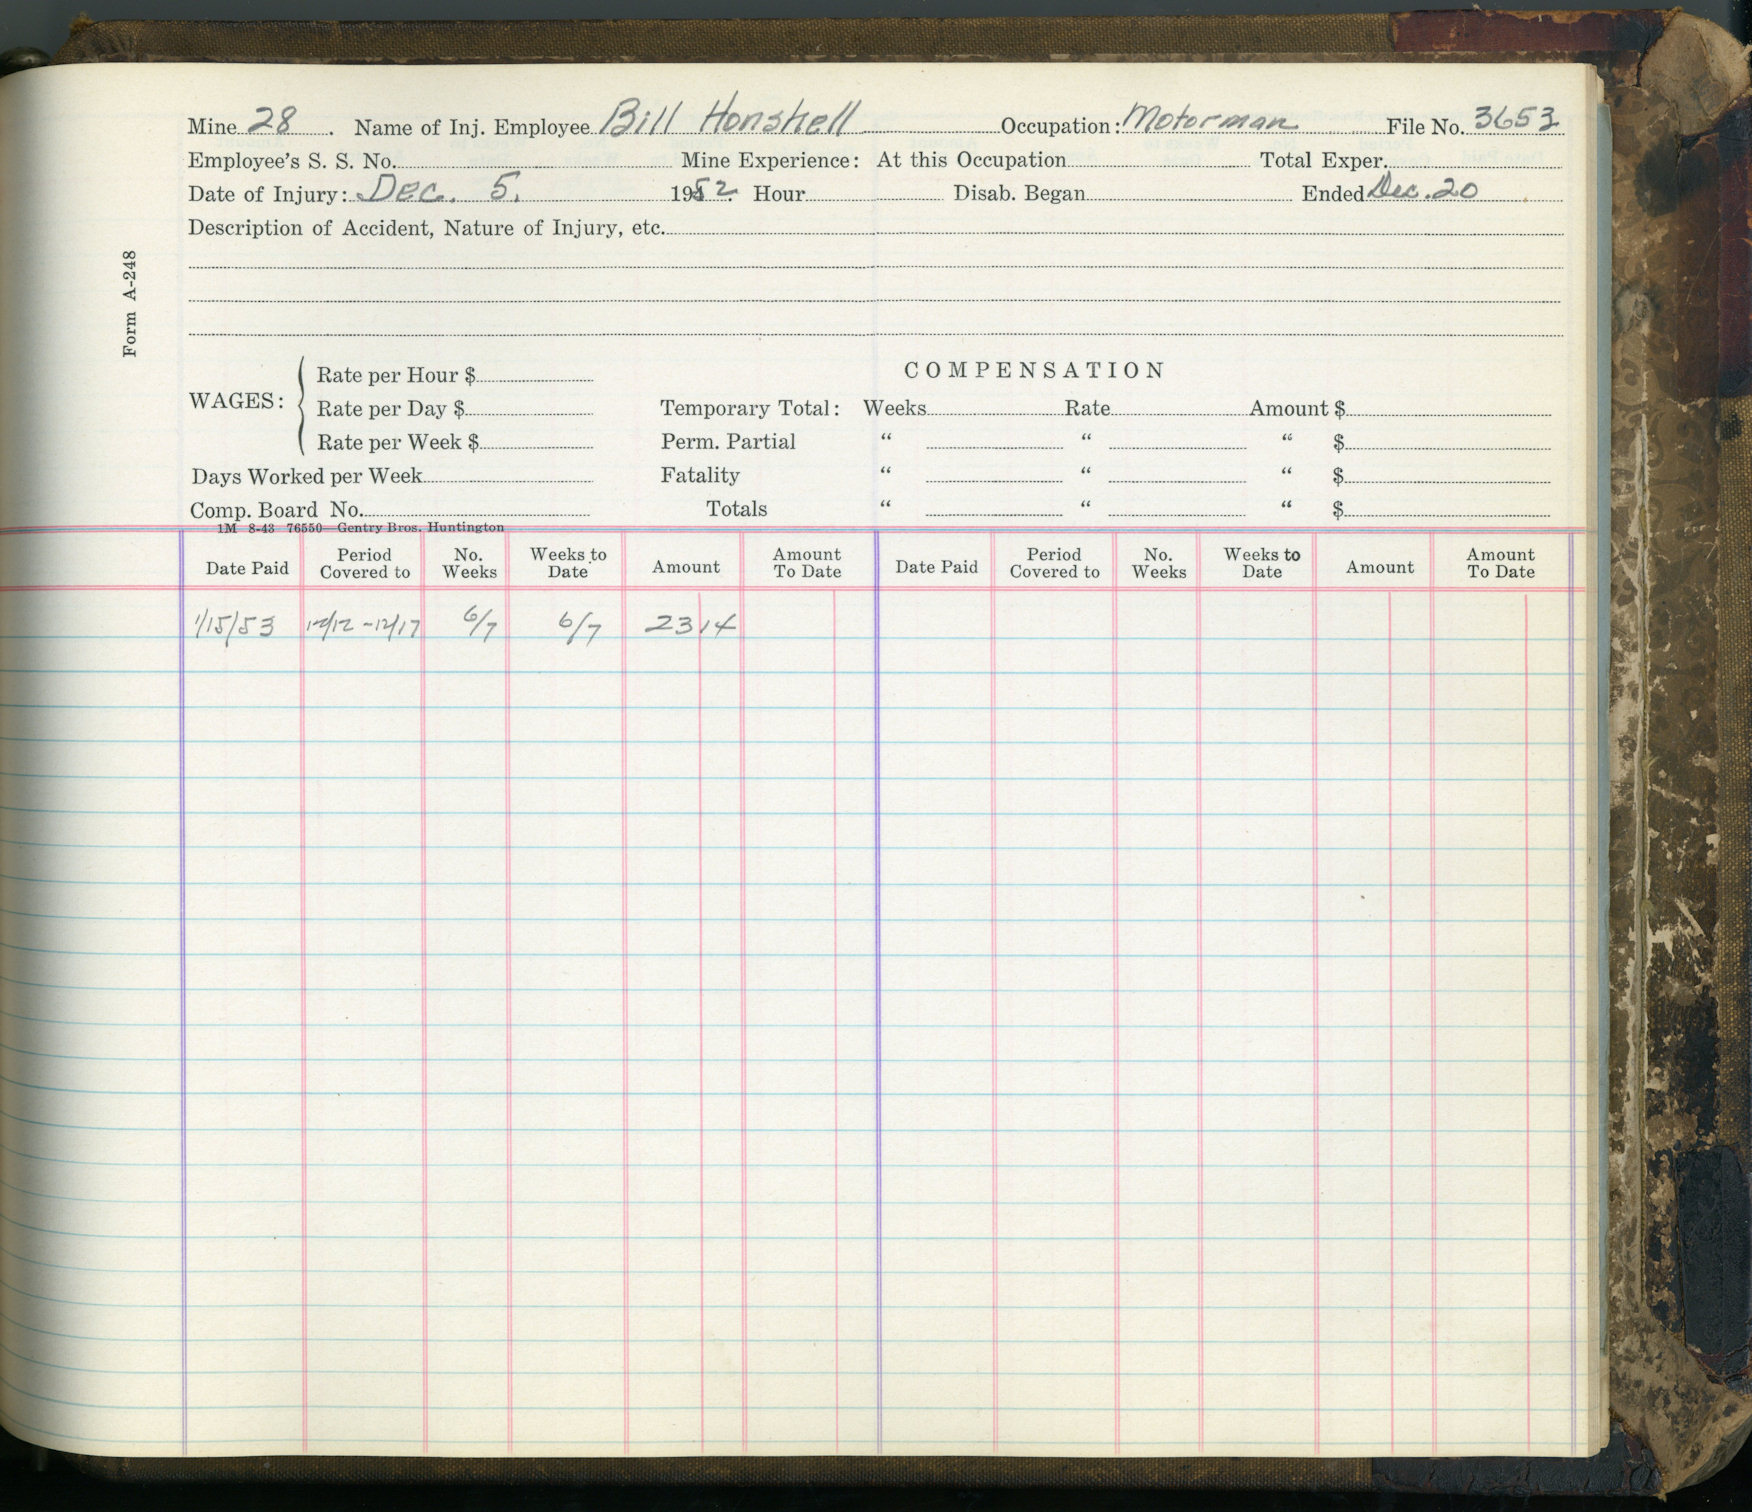Click the handwritten amount 23 14
The height and width of the screenshot is (1512, 1752).
point(690,625)
